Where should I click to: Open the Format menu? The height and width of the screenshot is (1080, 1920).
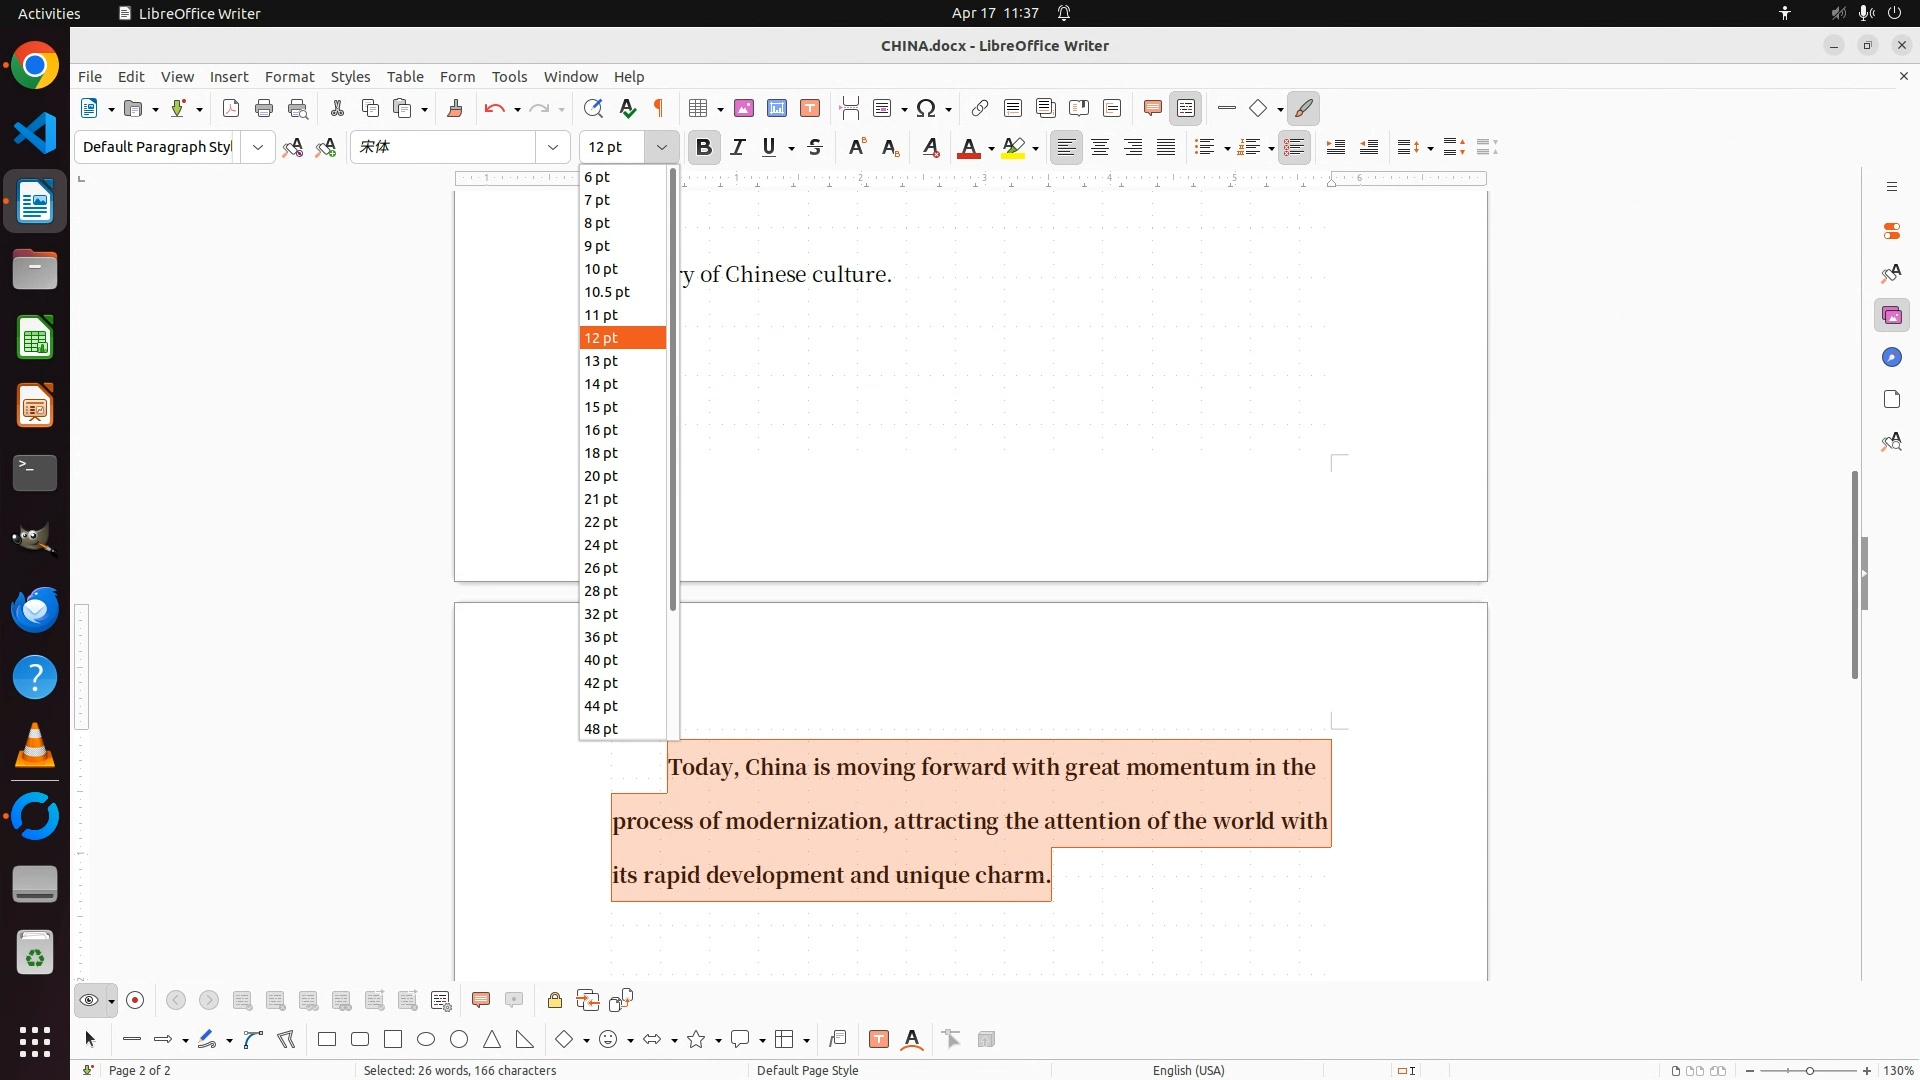coord(289,77)
